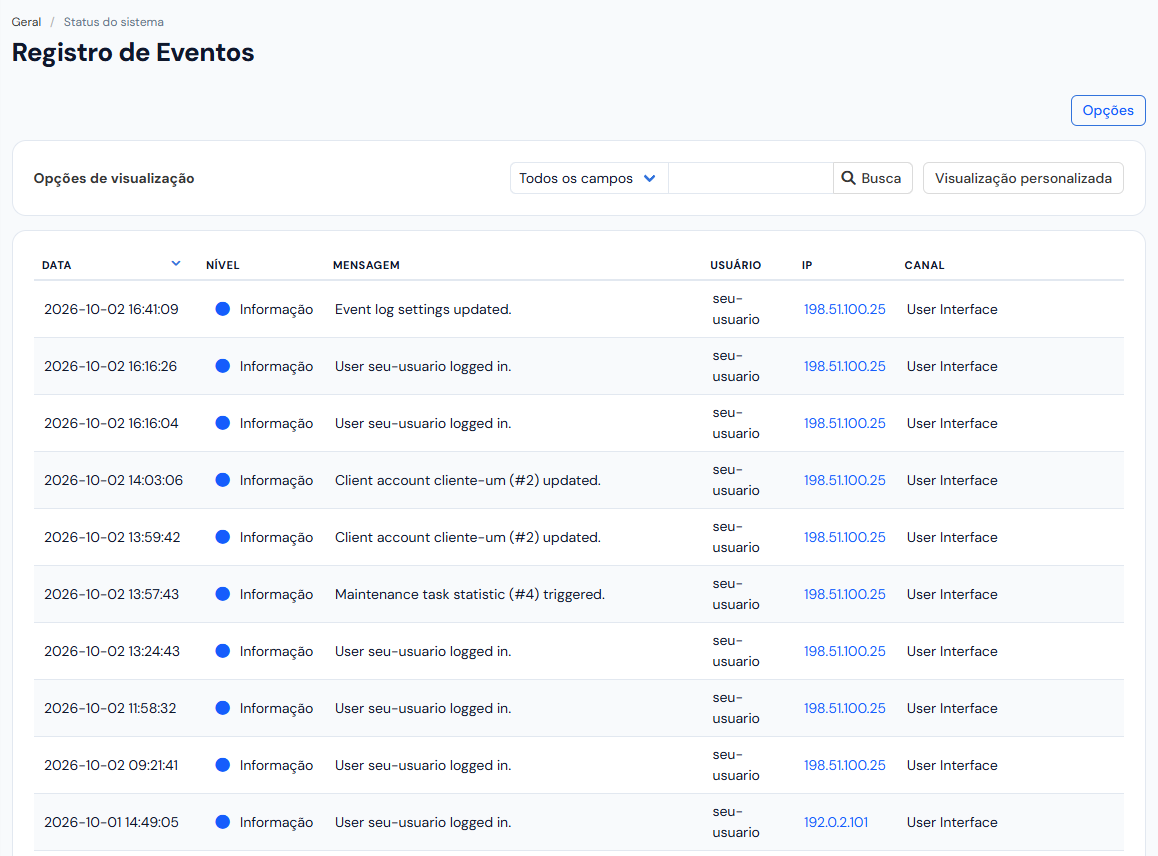
Task: Click seu-usuario user in 16:16:04 row
Action: tap(736, 423)
